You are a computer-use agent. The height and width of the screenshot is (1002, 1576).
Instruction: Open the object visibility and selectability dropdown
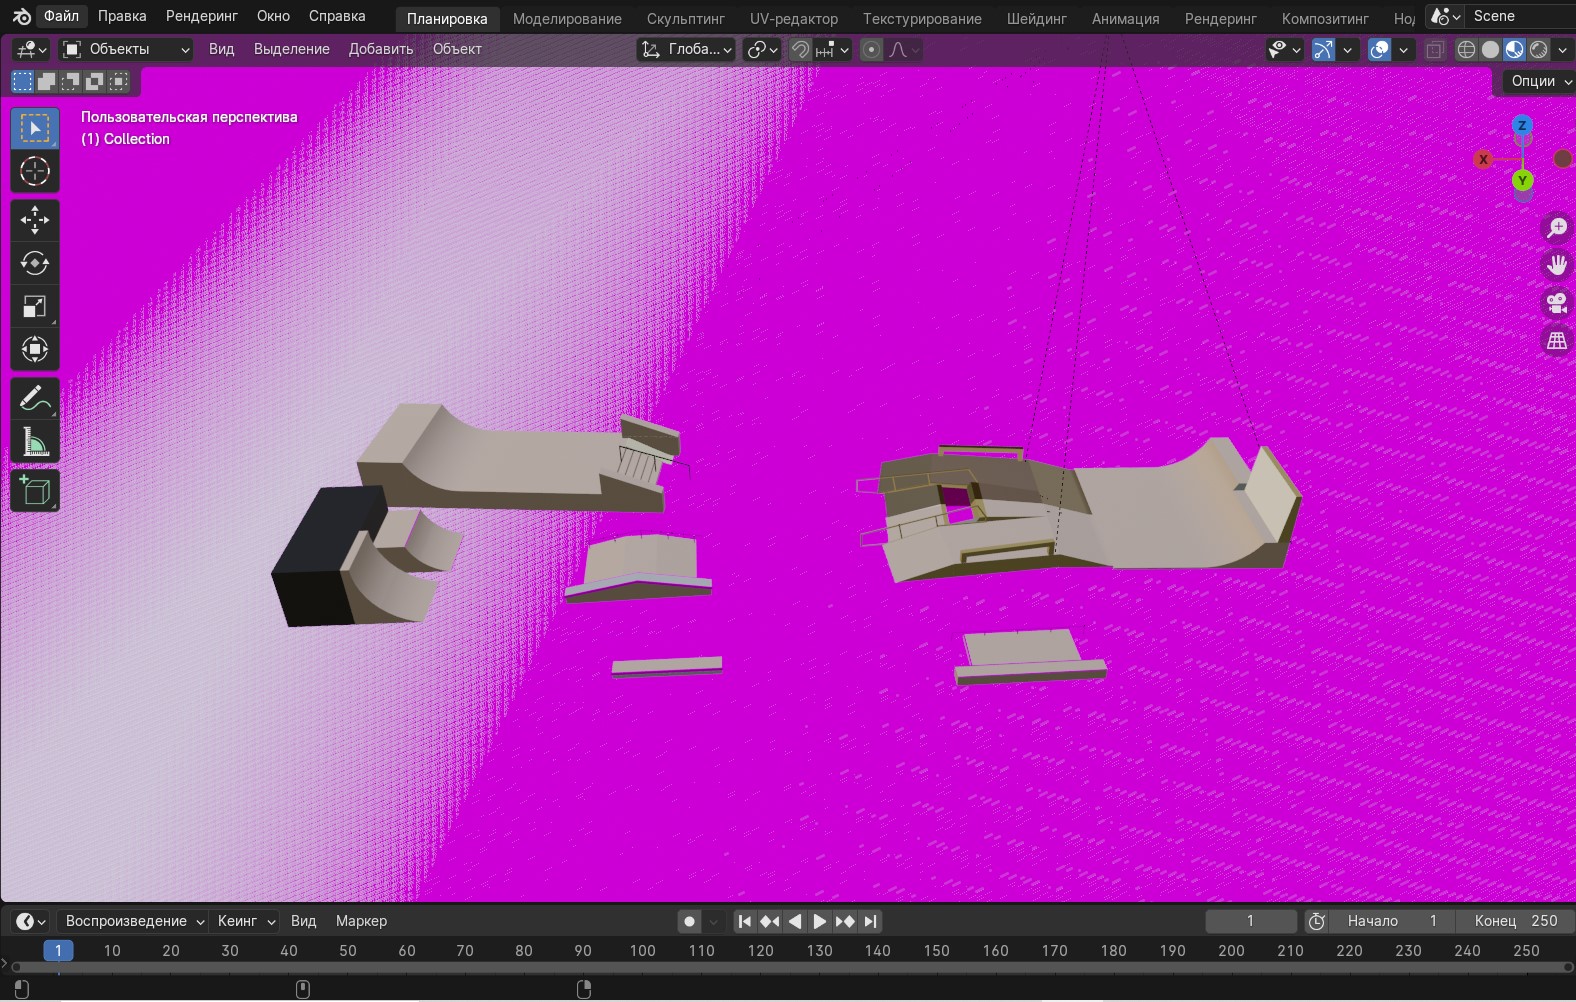[1284, 49]
